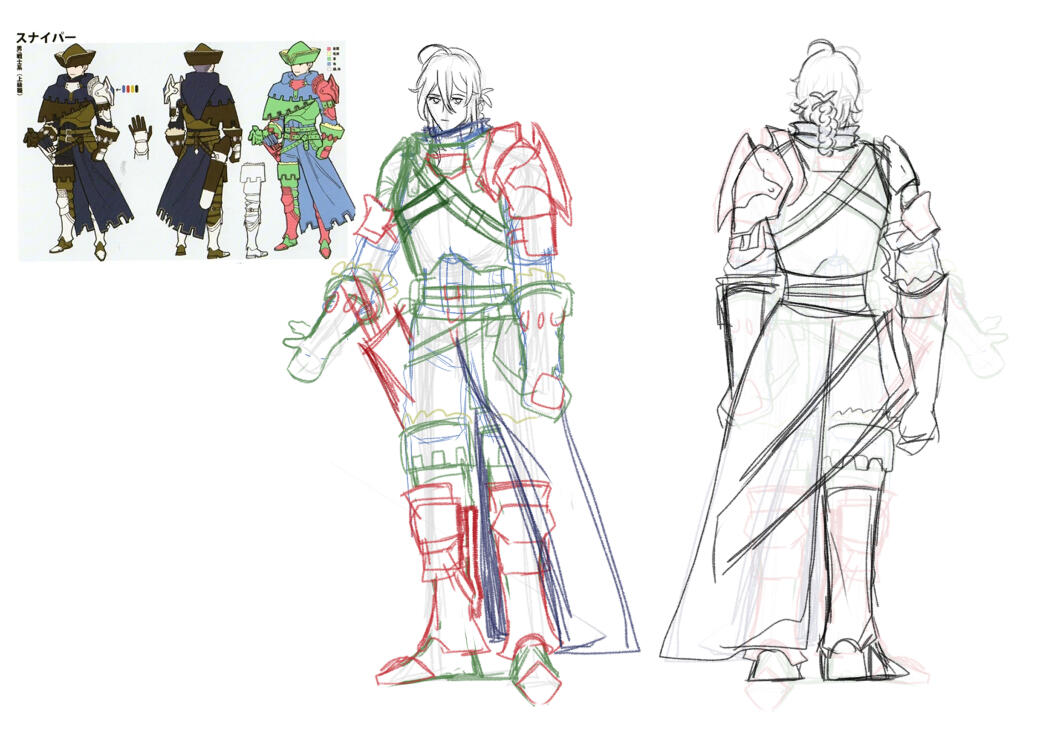
Task: Click the brown hat on front-view reference figure
Action: [x=73, y=55]
